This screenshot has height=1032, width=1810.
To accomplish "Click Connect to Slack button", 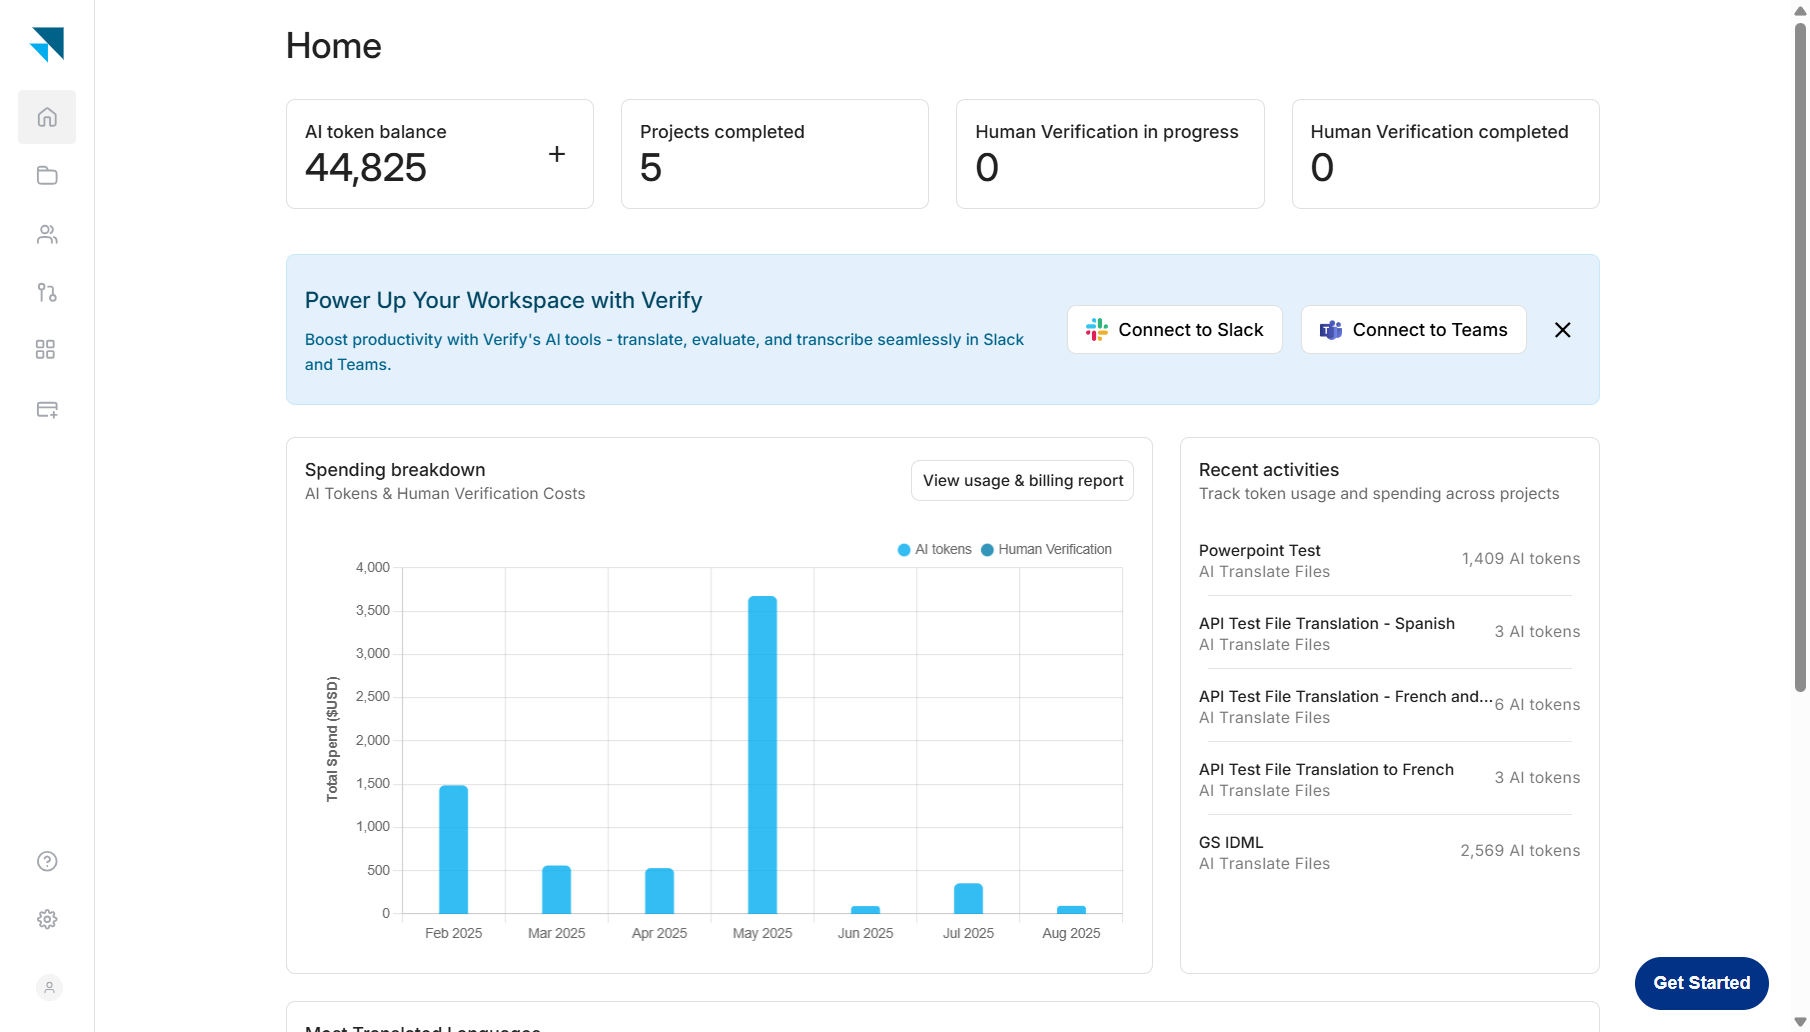I will 1174,330.
